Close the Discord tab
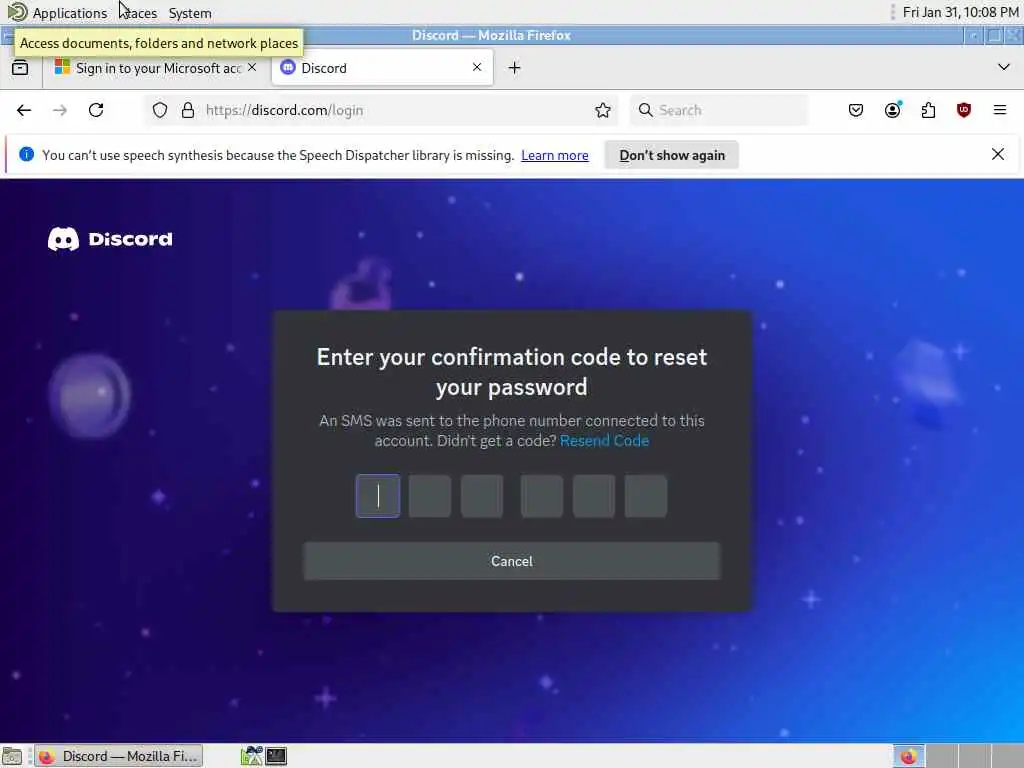The width and height of the screenshot is (1024, 768). [x=477, y=67]
